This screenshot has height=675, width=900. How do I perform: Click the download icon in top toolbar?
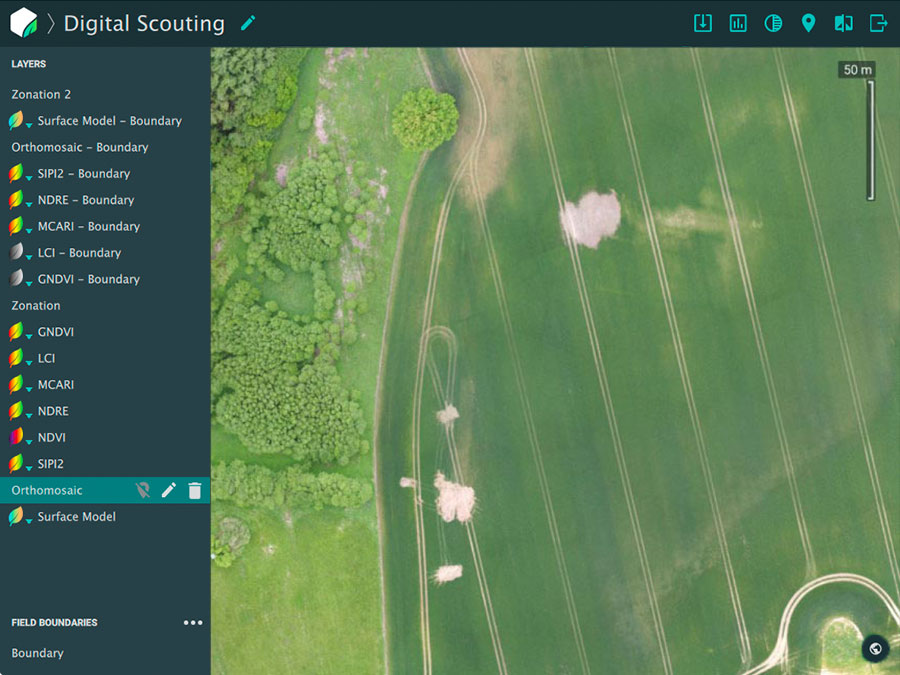(x=703, y=23)
